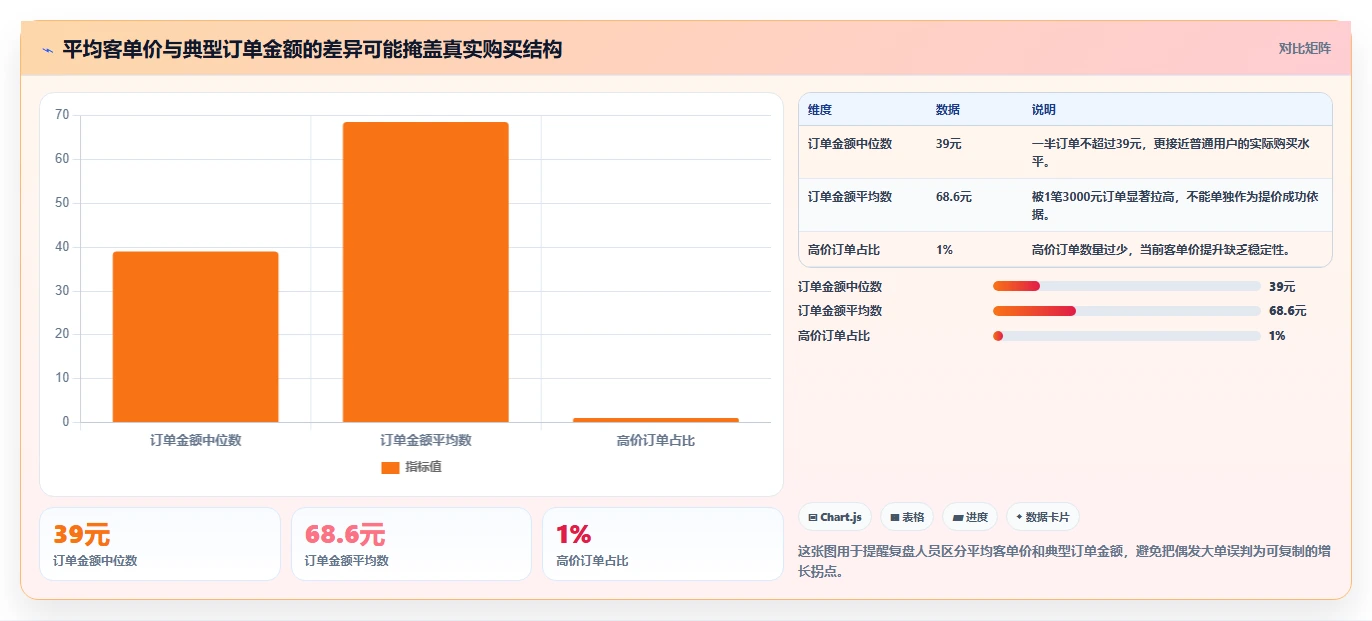Click footer note starting 这张图用于提醒
1372x621 pixels.
coord(1064,561)
